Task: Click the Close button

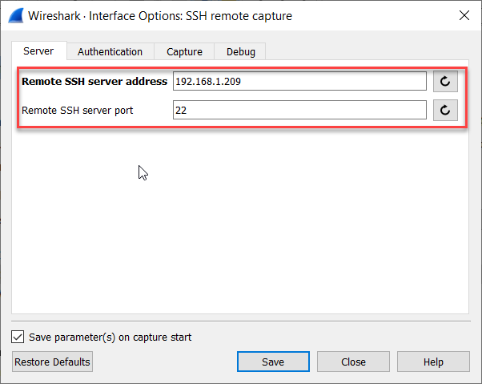Action: click(353, 362)
